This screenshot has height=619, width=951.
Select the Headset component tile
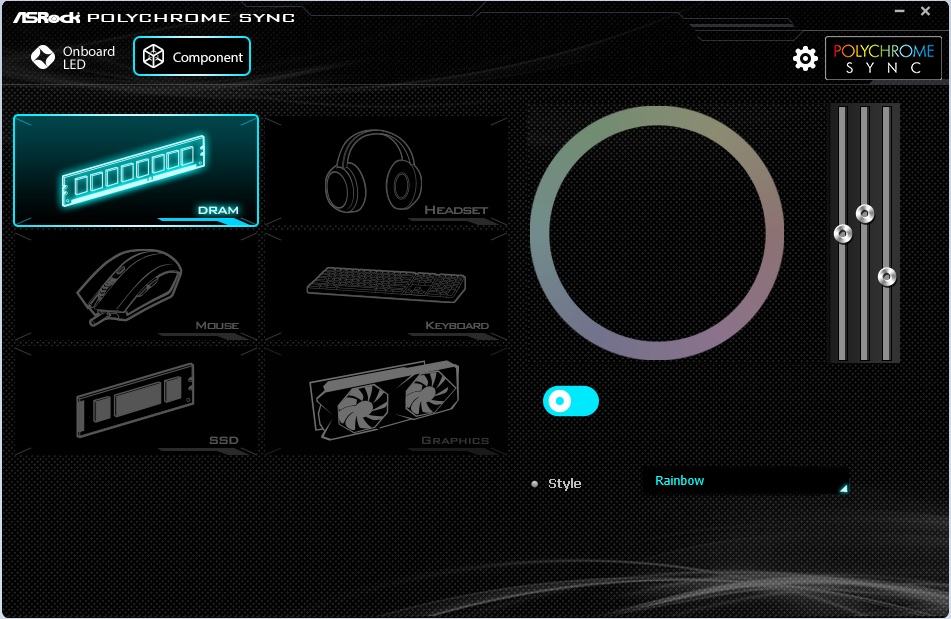pyautogui.click(x=386, y=171)
